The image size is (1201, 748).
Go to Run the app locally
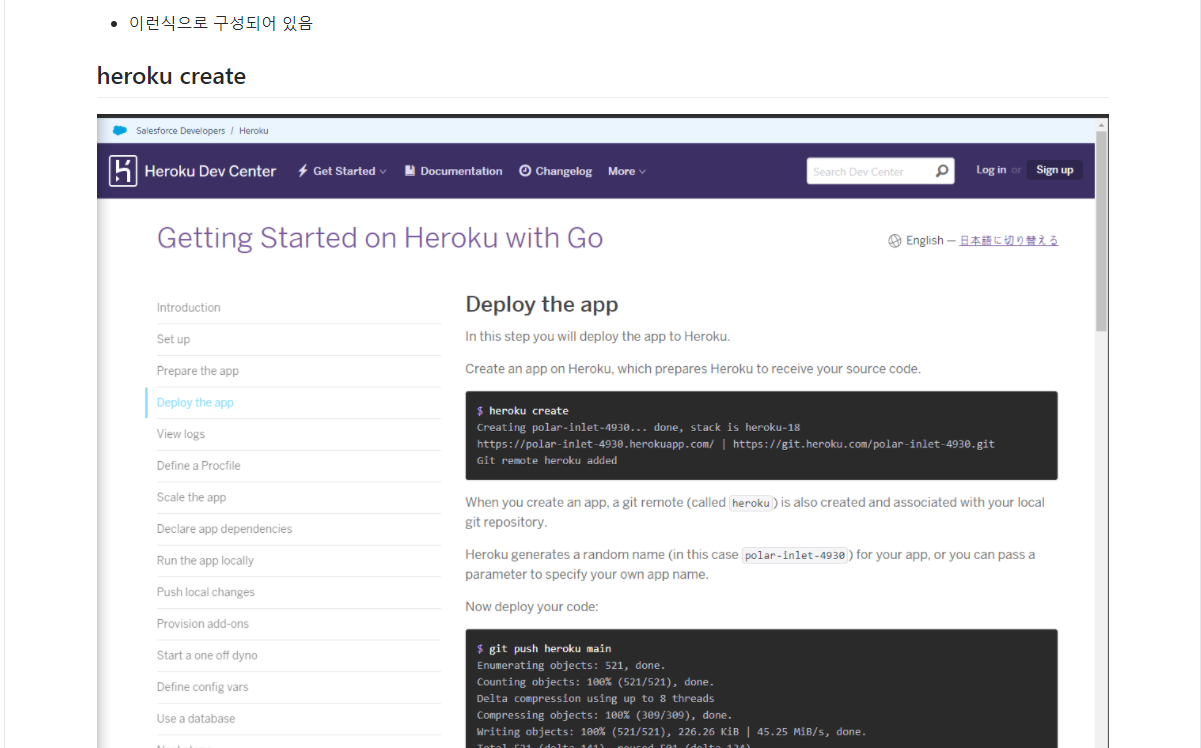click(x=205, y=561)
